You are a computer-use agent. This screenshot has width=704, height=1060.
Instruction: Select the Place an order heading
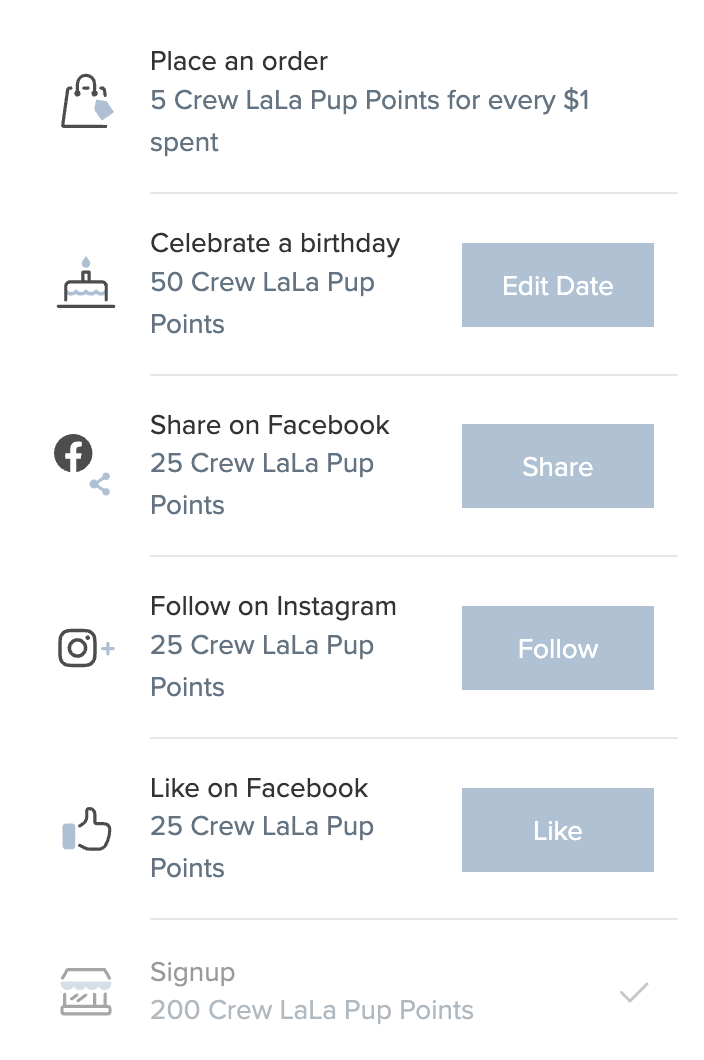pos(239,61)
